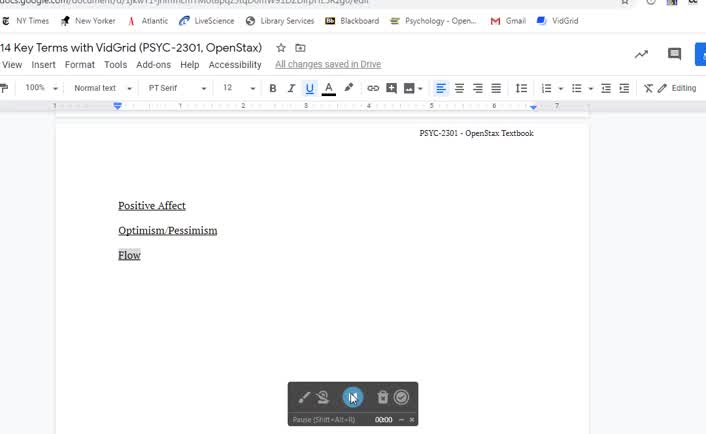The width and height of the screenshot is (706, 434).
Task: Expand the PT Serif font dropdown
Action: point(177,88)
